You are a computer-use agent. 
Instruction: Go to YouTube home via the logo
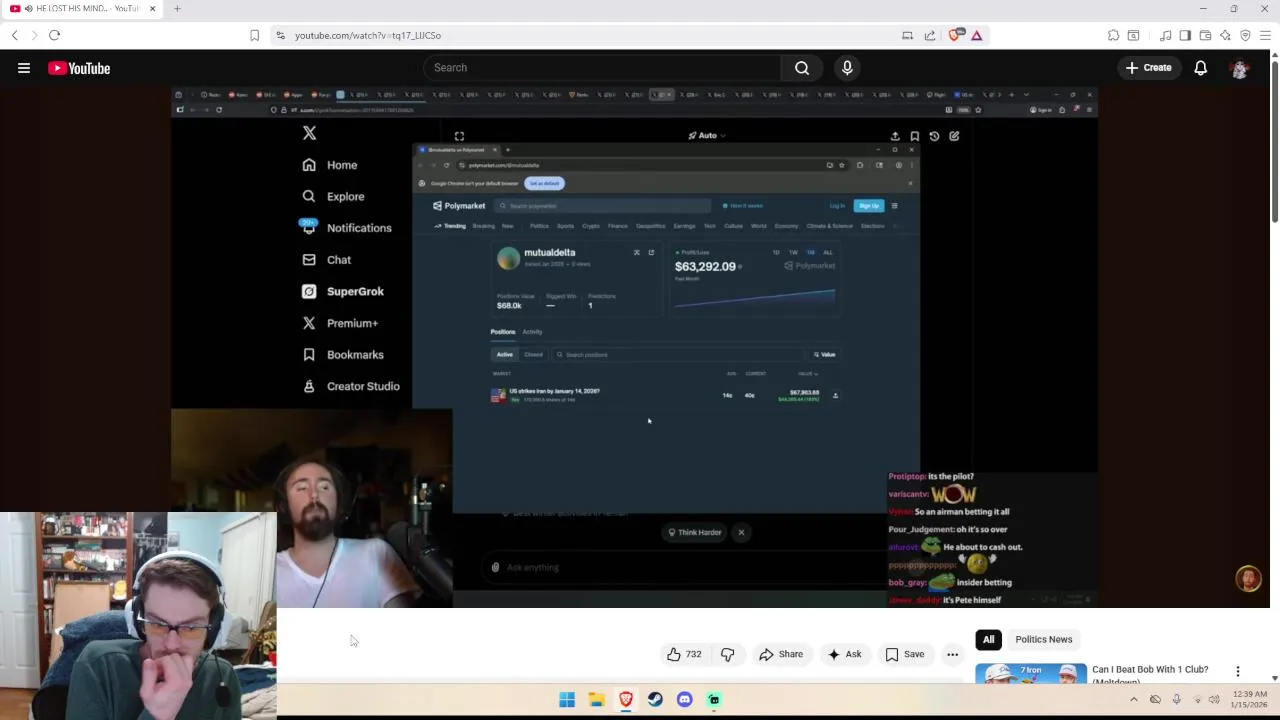tap(79, 68)
